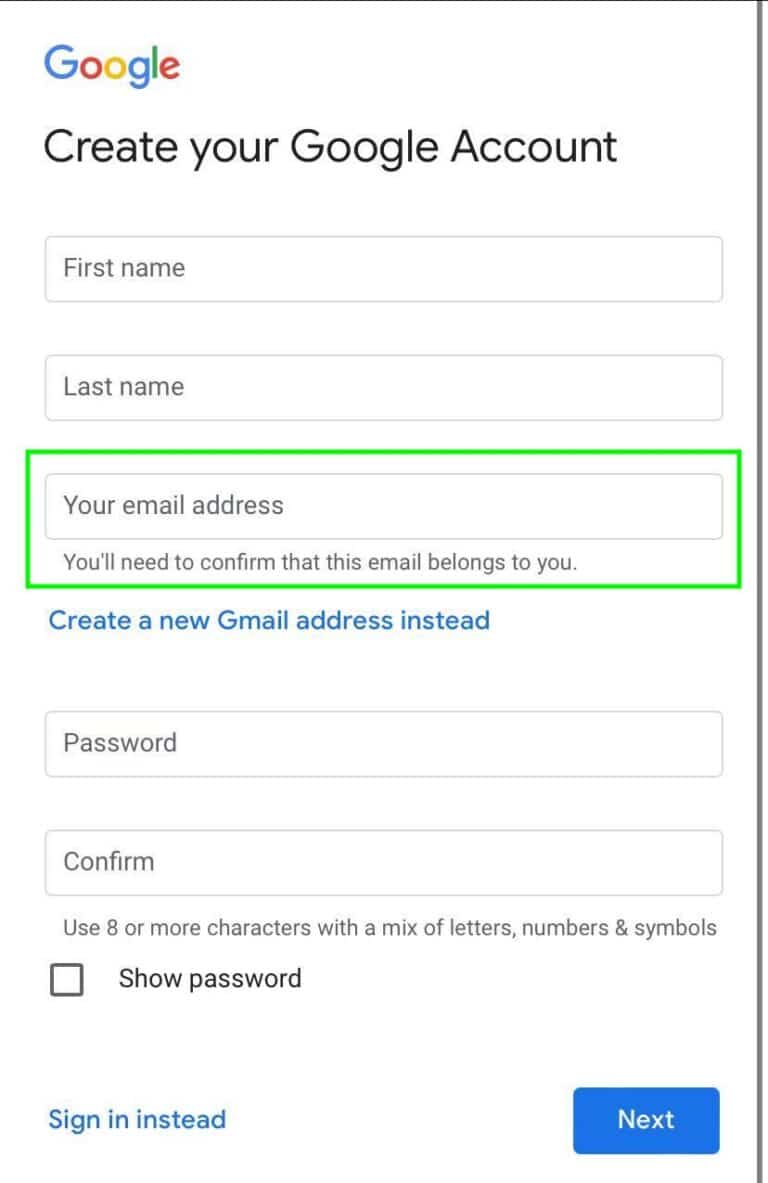Select the Next button to continue
The height and width of the screenshot is (1183, 768).
[x=645, y=1120]
